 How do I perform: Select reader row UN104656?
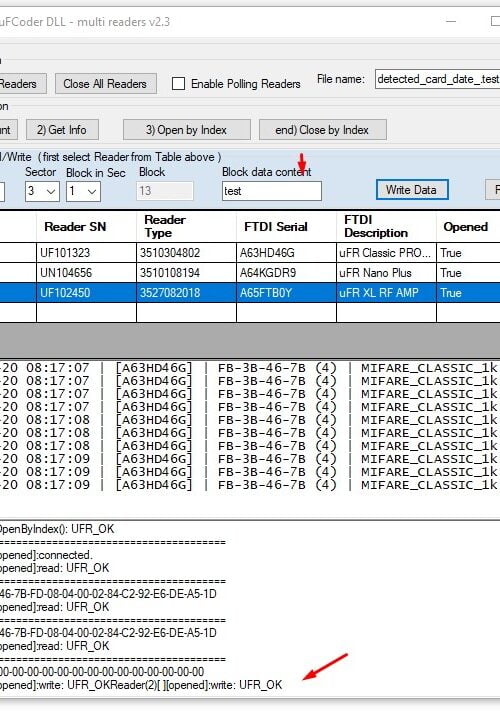250,273
